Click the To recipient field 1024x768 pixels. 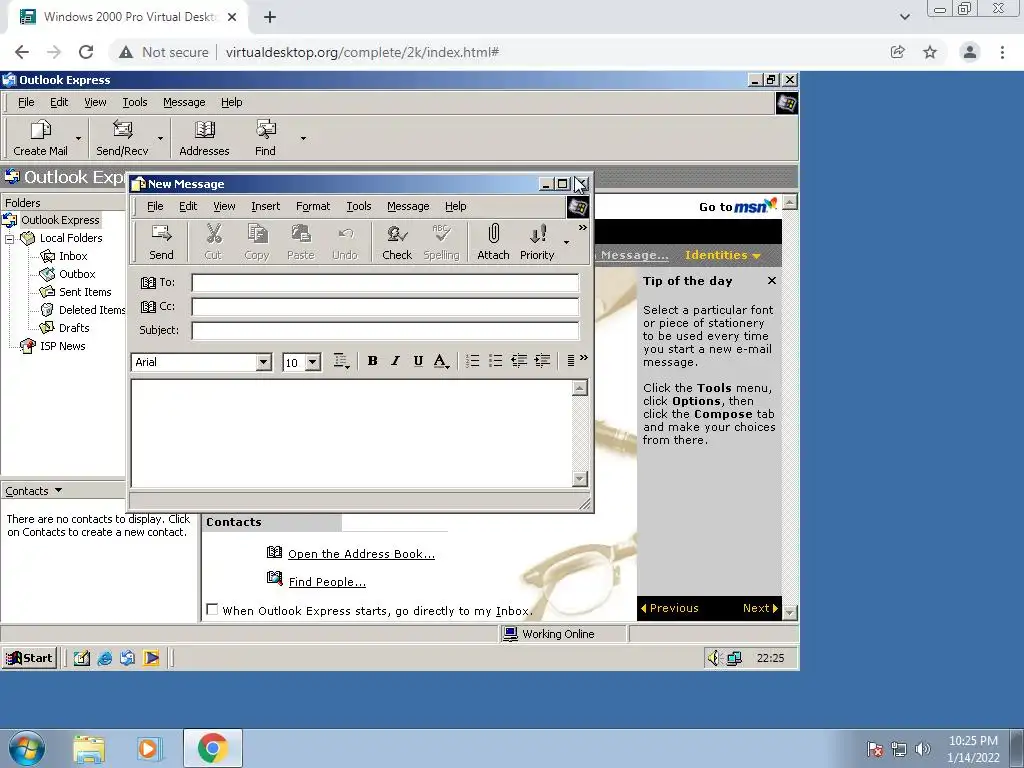tap(385, 283)
